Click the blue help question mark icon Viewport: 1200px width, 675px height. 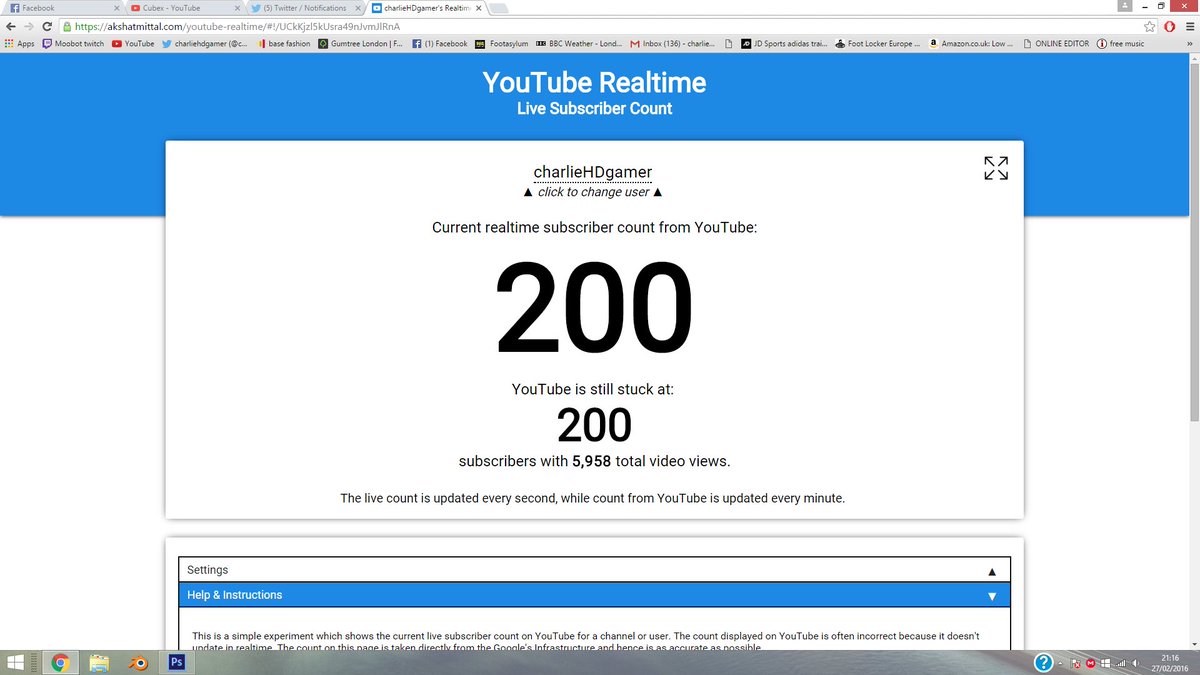1043,662
